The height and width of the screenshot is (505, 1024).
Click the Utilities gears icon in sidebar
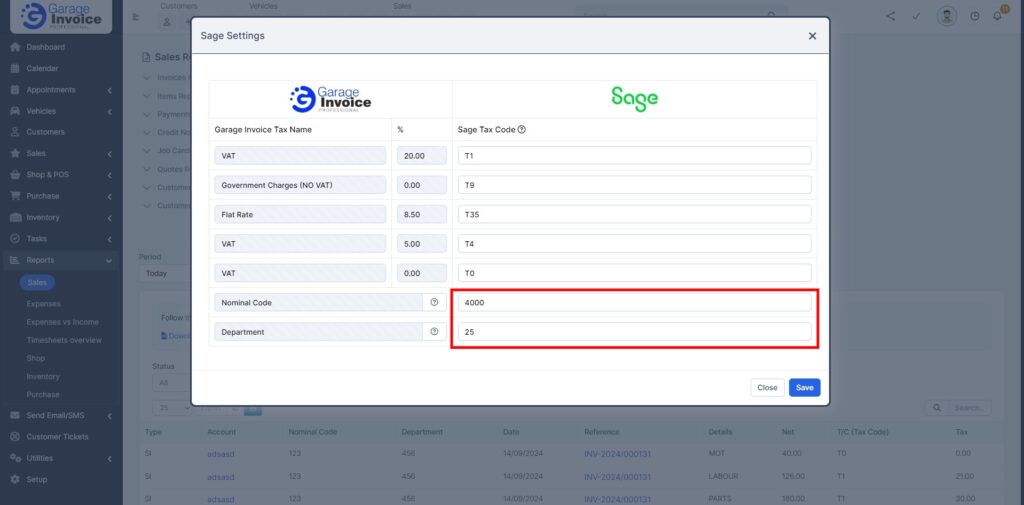(15, 458)
